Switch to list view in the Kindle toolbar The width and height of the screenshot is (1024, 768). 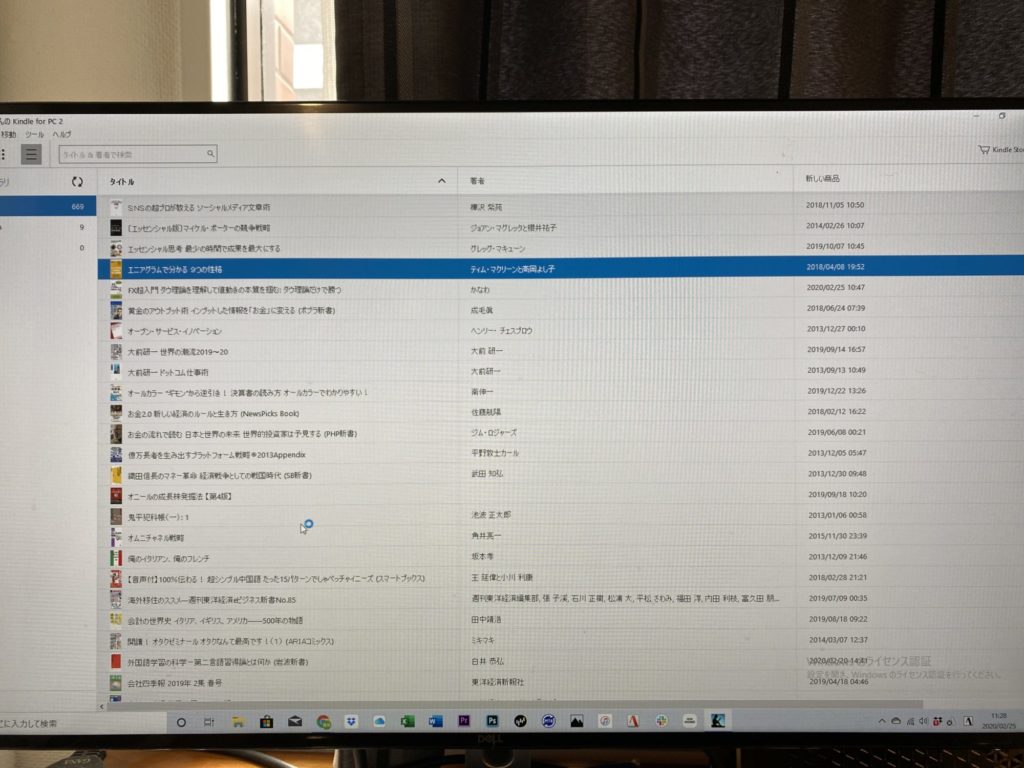pyautogui.click(x=31, y=154)
